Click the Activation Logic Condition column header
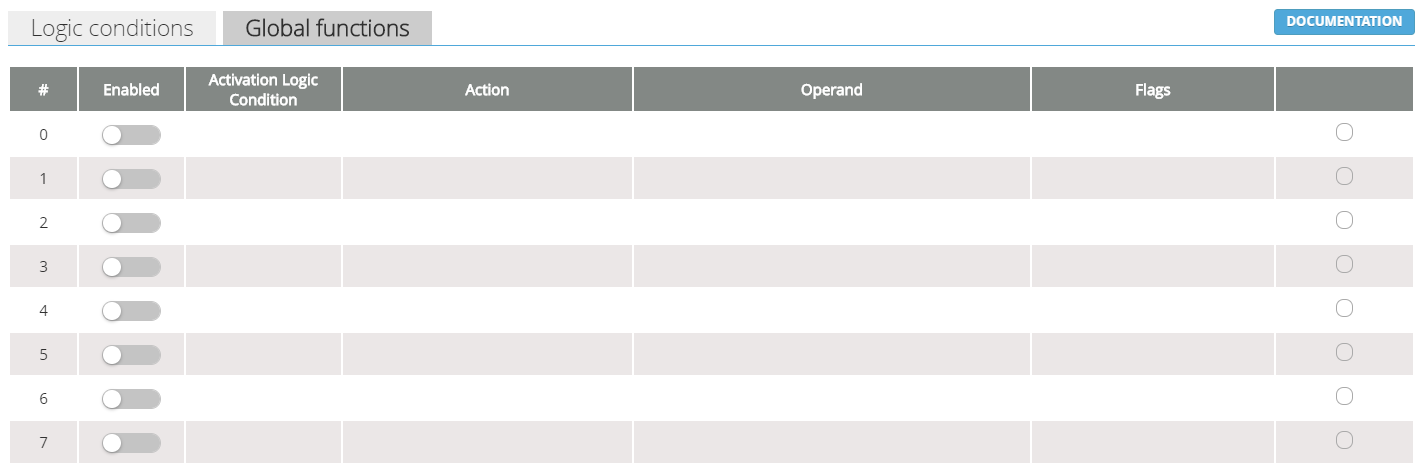Image resolution: width=1421 pixels, height=470 pixels. (263, 89)
